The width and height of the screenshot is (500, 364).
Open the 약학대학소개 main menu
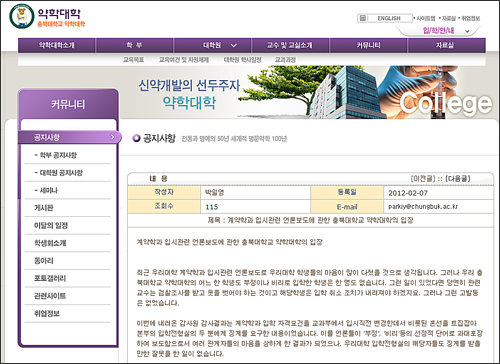tap(57, 45)
